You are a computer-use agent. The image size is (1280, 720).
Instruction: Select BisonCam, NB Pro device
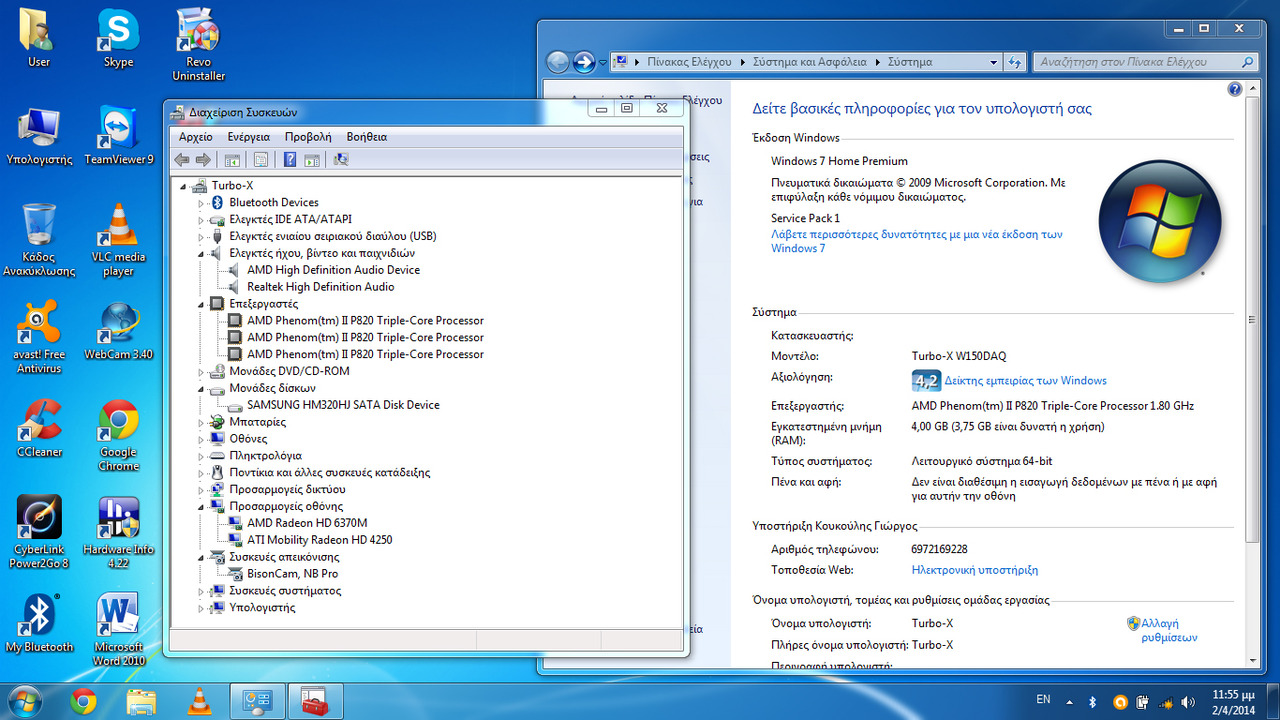(x=293, y=574)
